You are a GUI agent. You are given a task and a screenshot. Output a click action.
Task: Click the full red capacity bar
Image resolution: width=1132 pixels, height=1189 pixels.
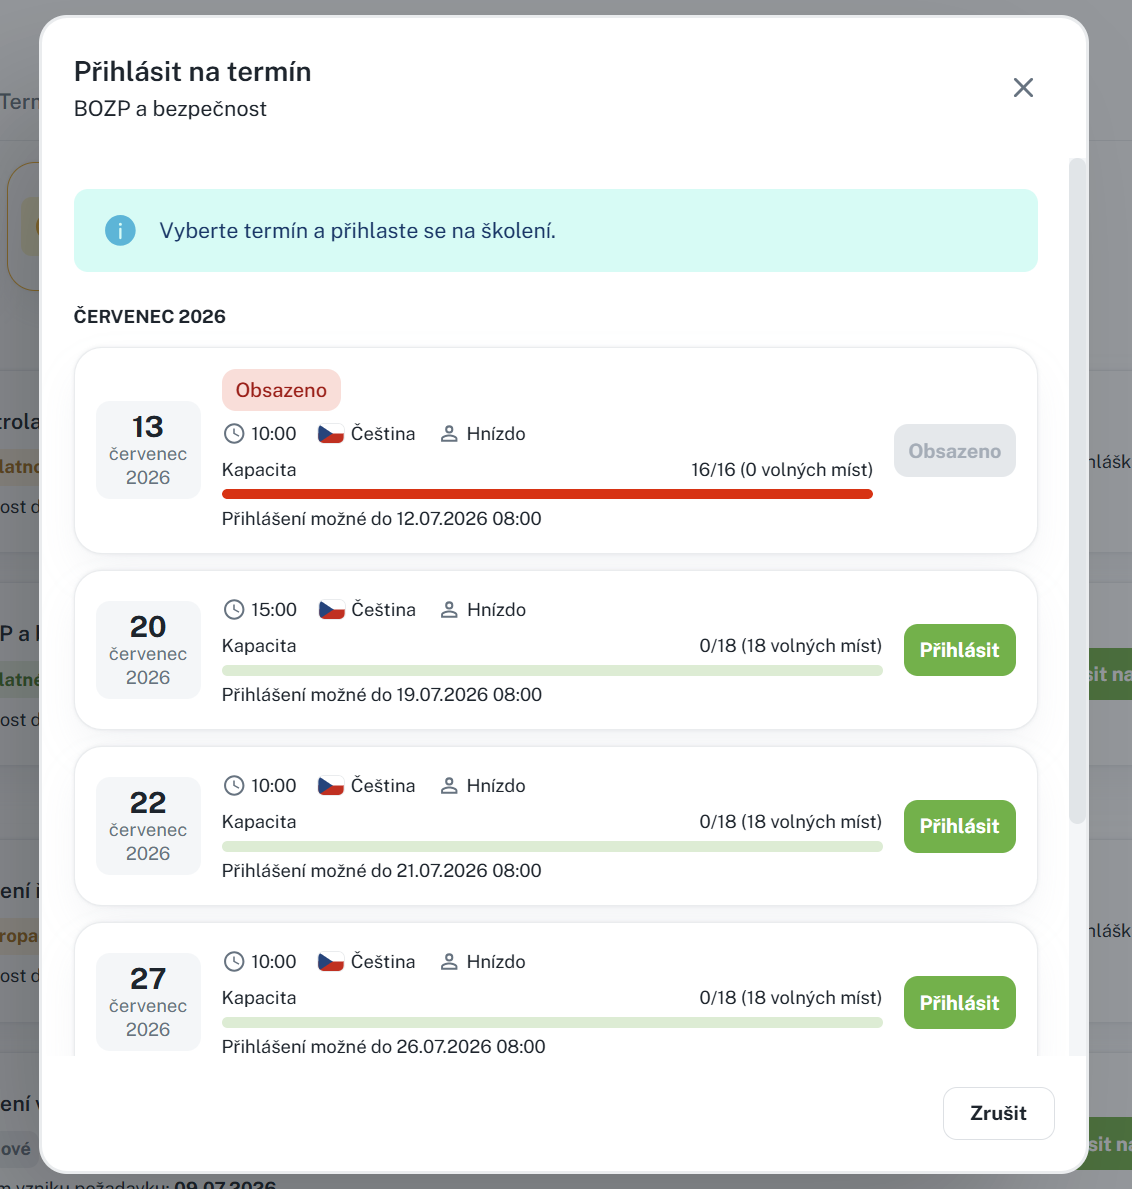547,494
